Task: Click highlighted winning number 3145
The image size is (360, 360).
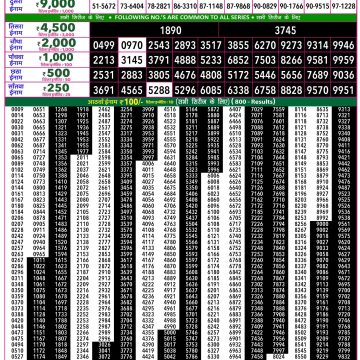Action: pos(132,60)
